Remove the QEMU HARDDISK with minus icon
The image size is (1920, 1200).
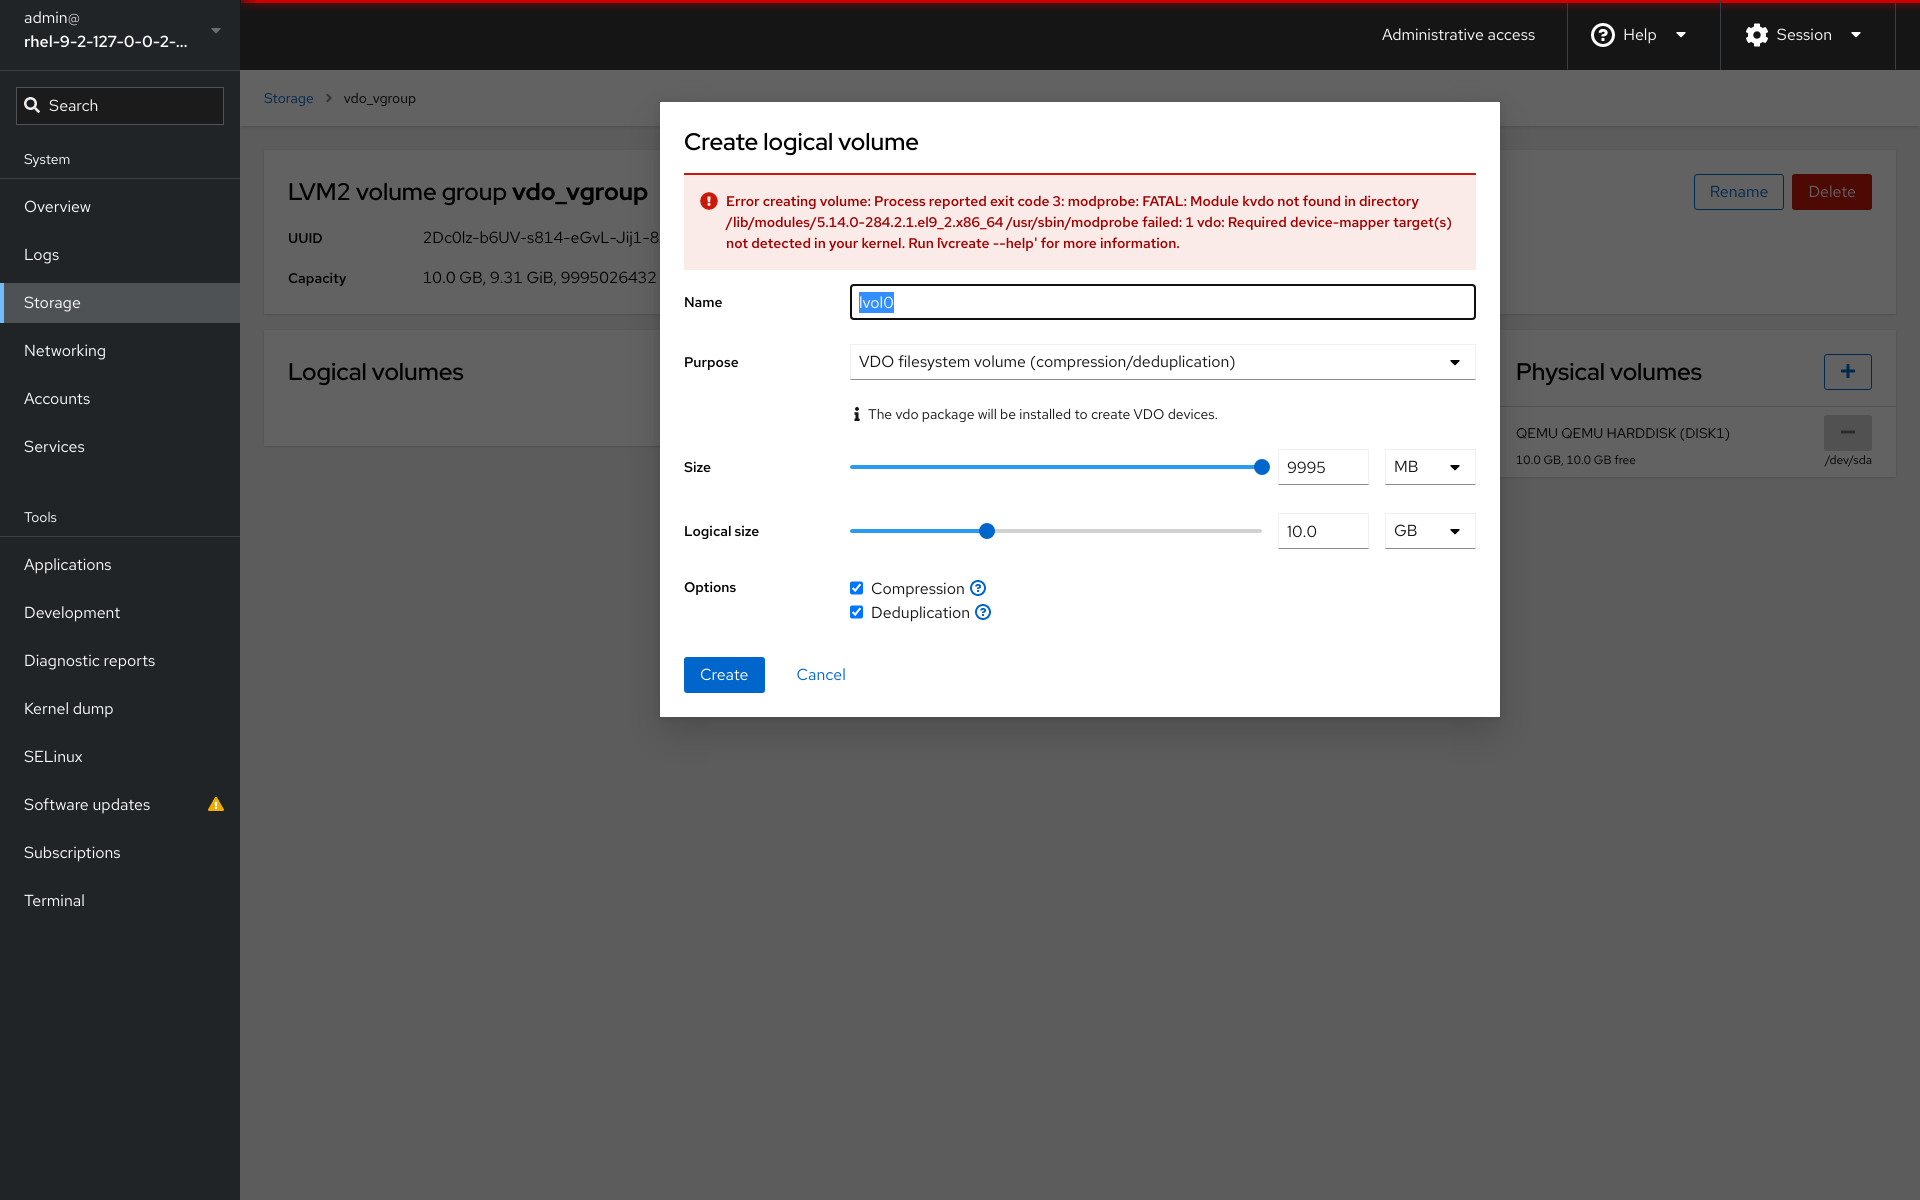(x=1848, y=432)
